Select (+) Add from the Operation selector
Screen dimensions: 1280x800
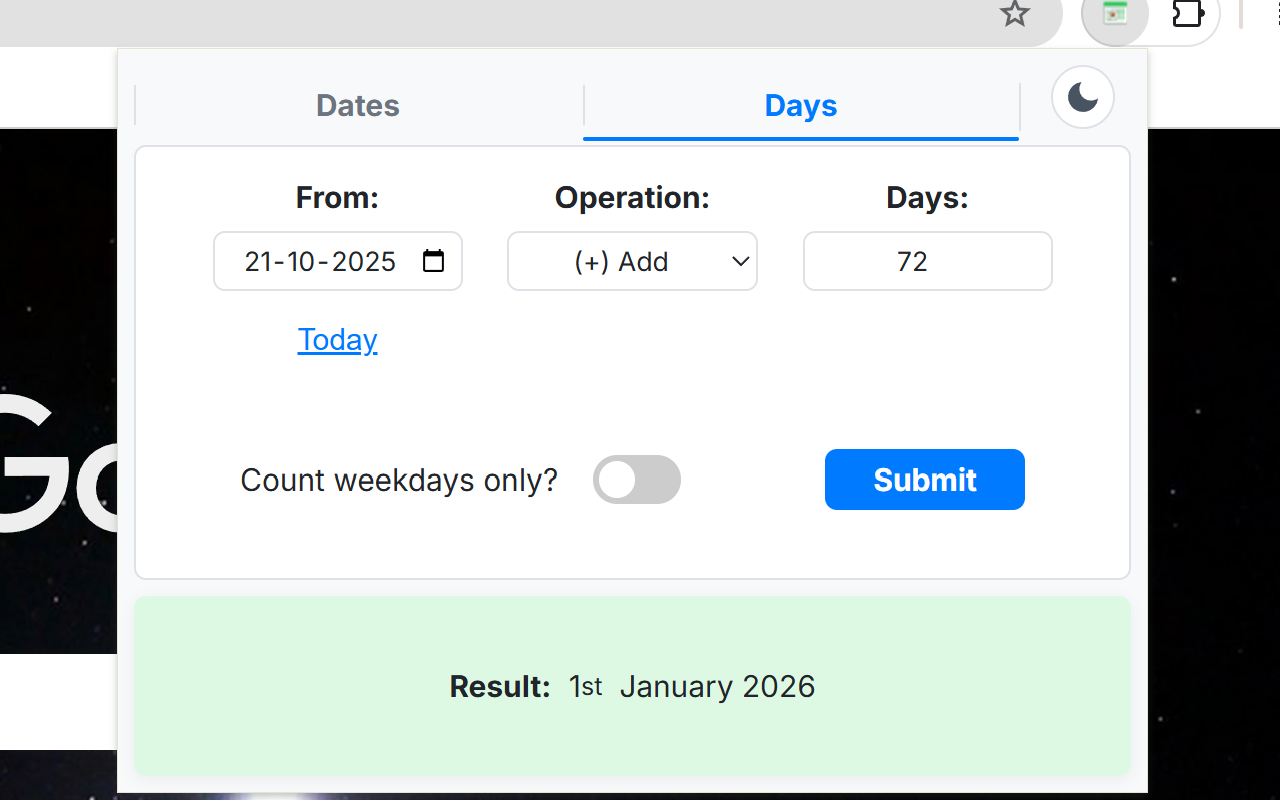coord(632,261)
